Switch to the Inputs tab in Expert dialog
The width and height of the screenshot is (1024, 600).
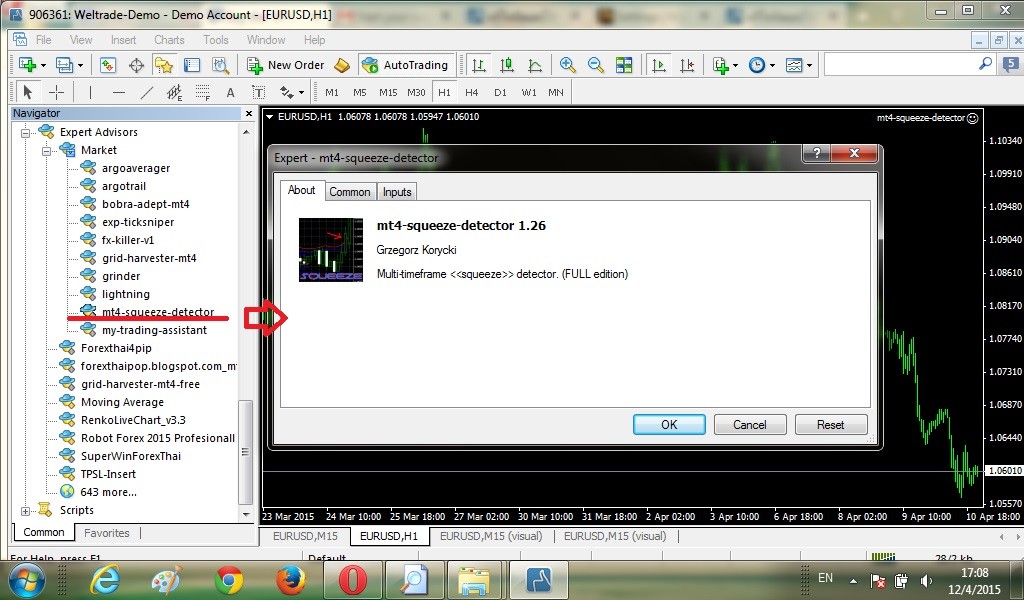[397, 191]
